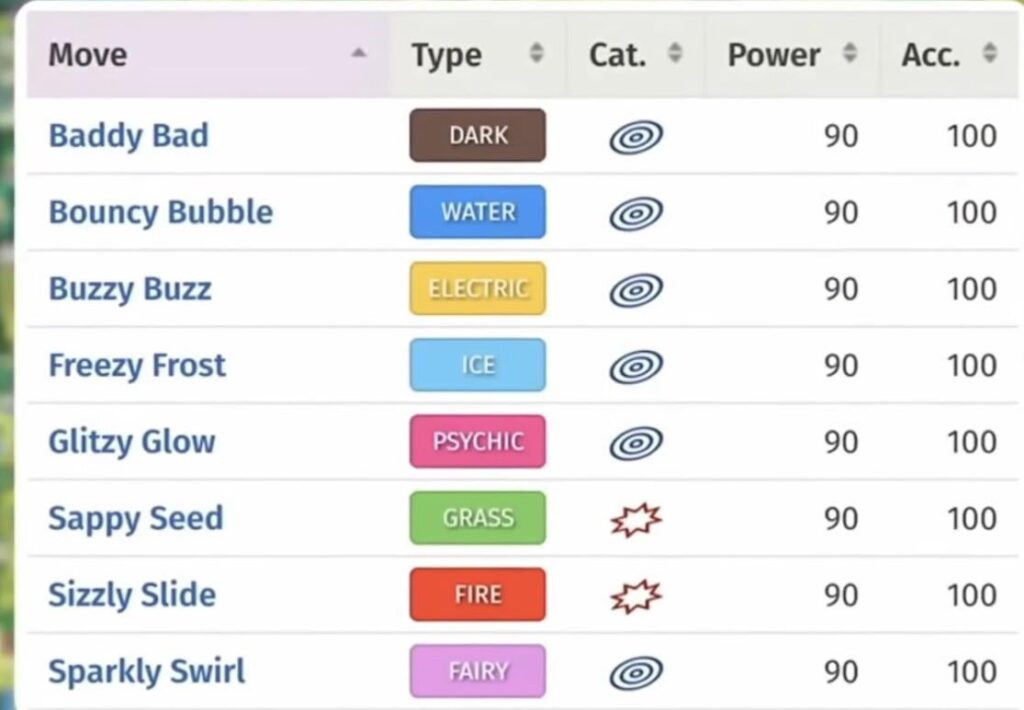Click the physical category icon for Sizzly Slide
The width and height of the screenshot is (1024, 710).
click(636, 594)
